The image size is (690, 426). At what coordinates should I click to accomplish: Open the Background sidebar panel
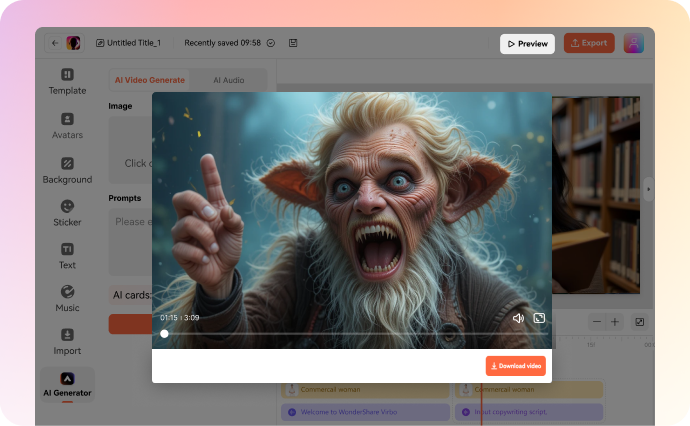[67, 171]
